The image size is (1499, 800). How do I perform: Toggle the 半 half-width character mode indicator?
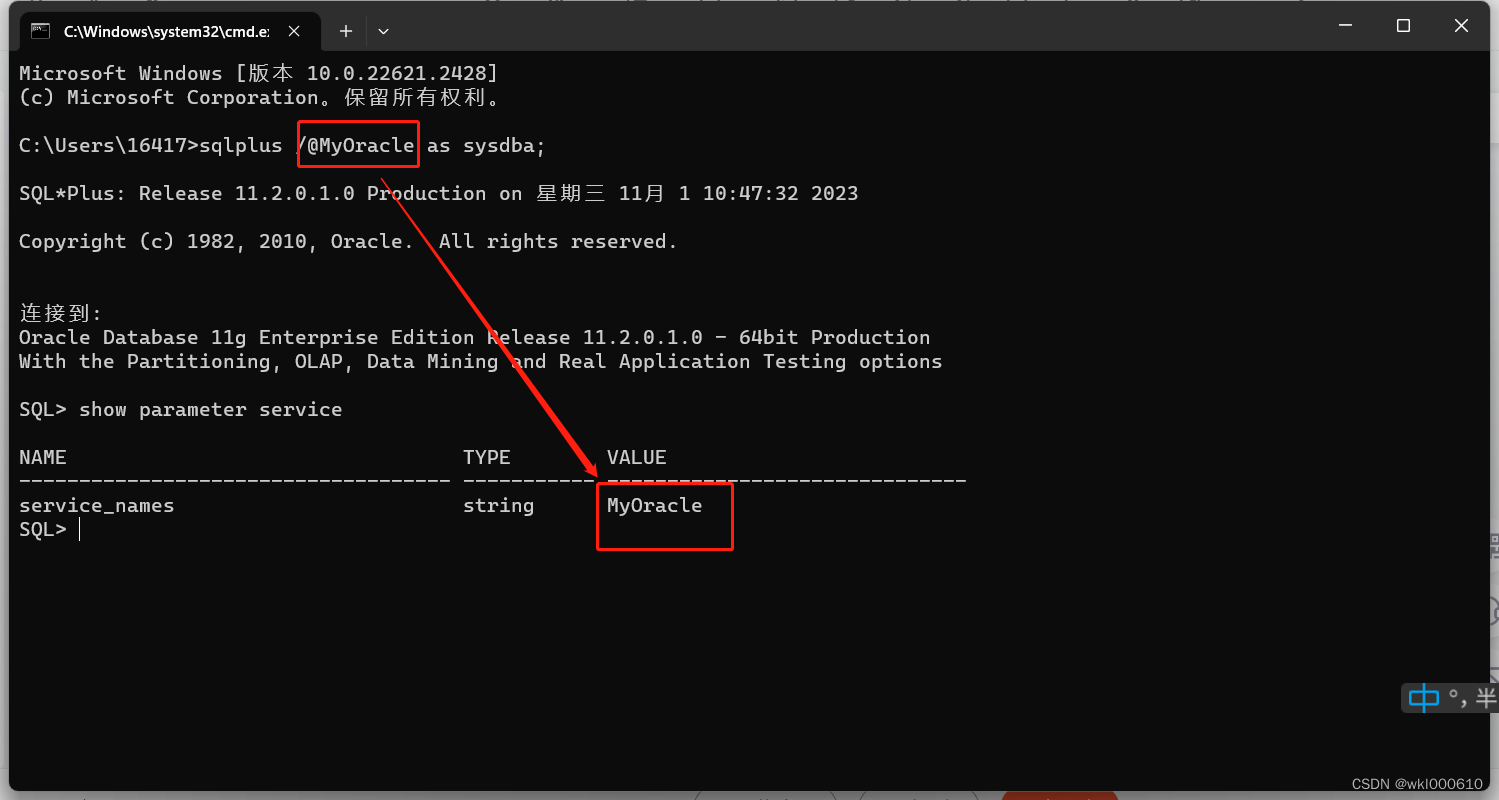1487,697
